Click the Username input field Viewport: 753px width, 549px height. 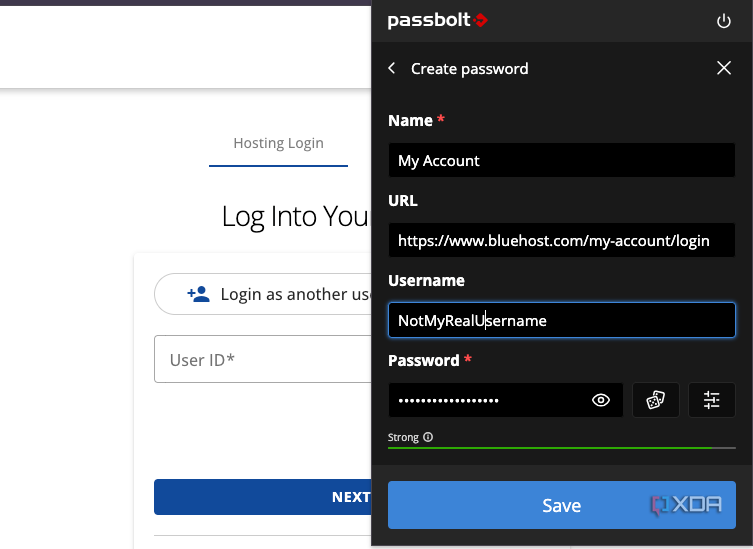[x=561, y=320]
